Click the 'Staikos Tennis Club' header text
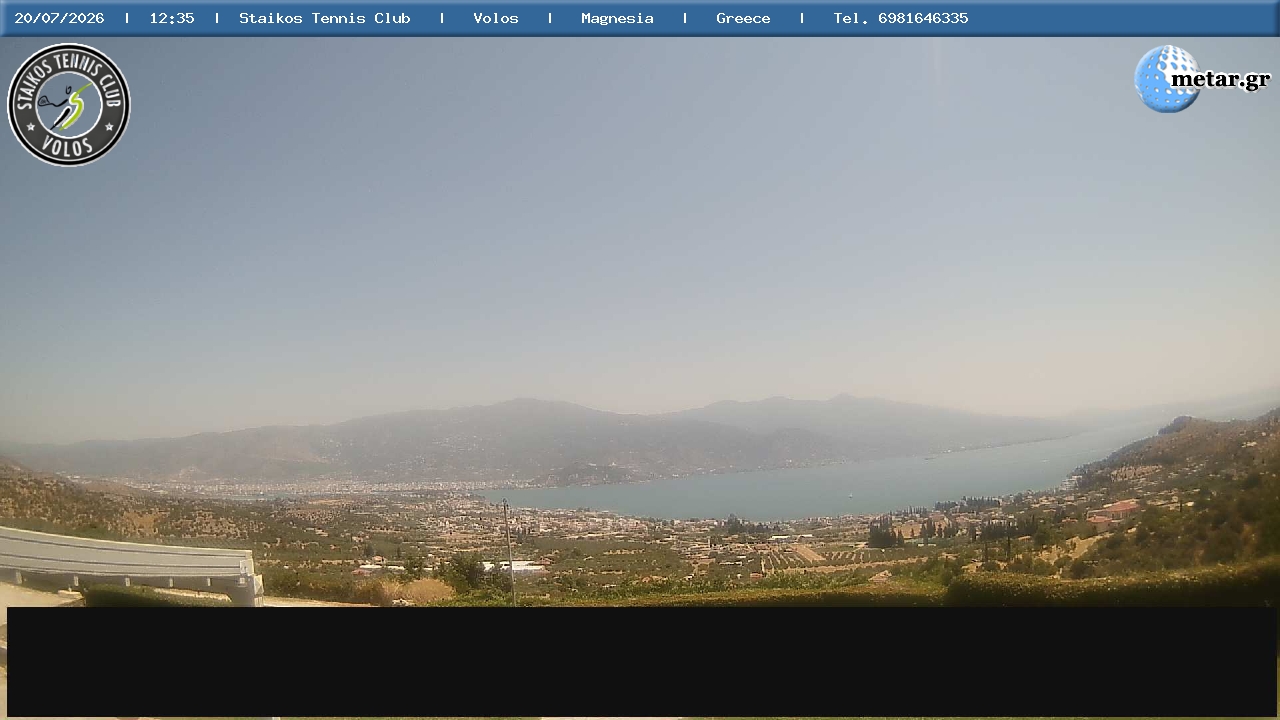Image resolution: width=1280 pixels, height=720 pixels. pyautogui.click(x=325, y=18)
